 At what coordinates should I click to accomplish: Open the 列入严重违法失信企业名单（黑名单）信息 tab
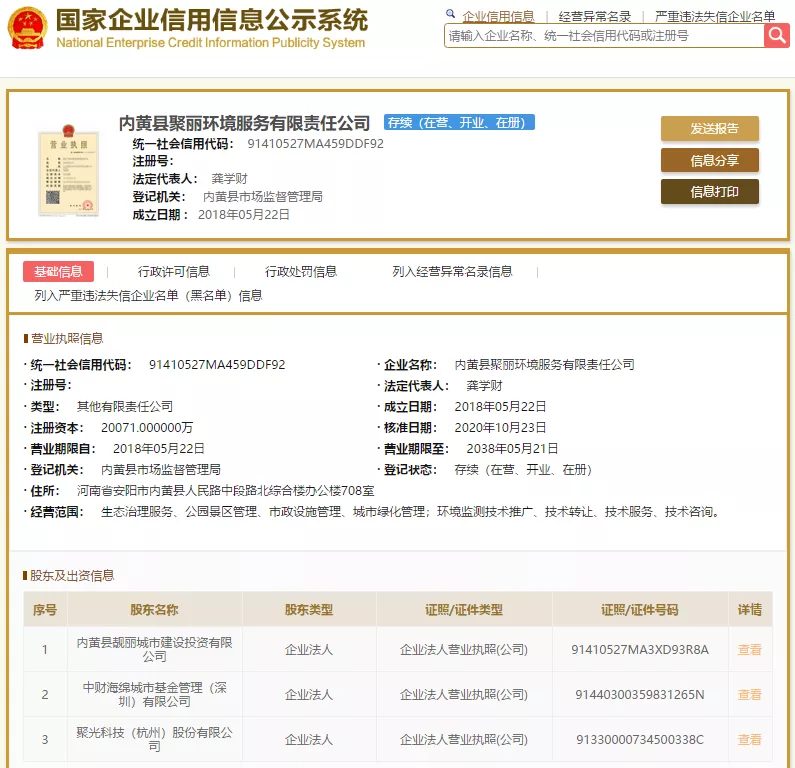(x=148, y=296)
